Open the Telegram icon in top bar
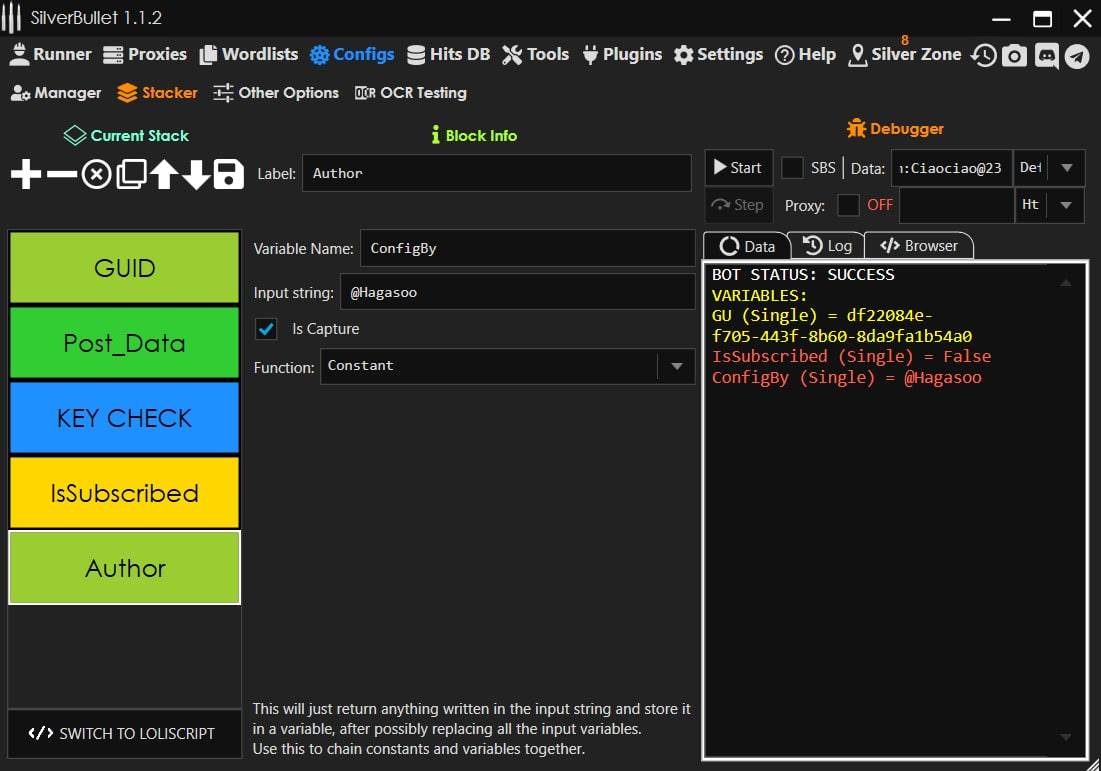 pyautogui.click(x=1076, y=56)
